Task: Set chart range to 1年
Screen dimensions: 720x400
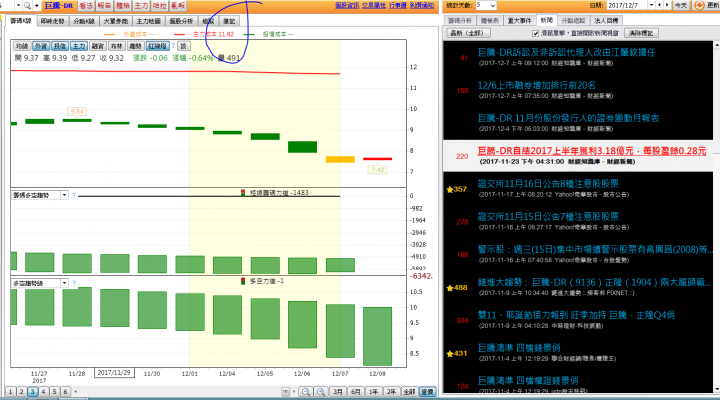Action: 374,392
